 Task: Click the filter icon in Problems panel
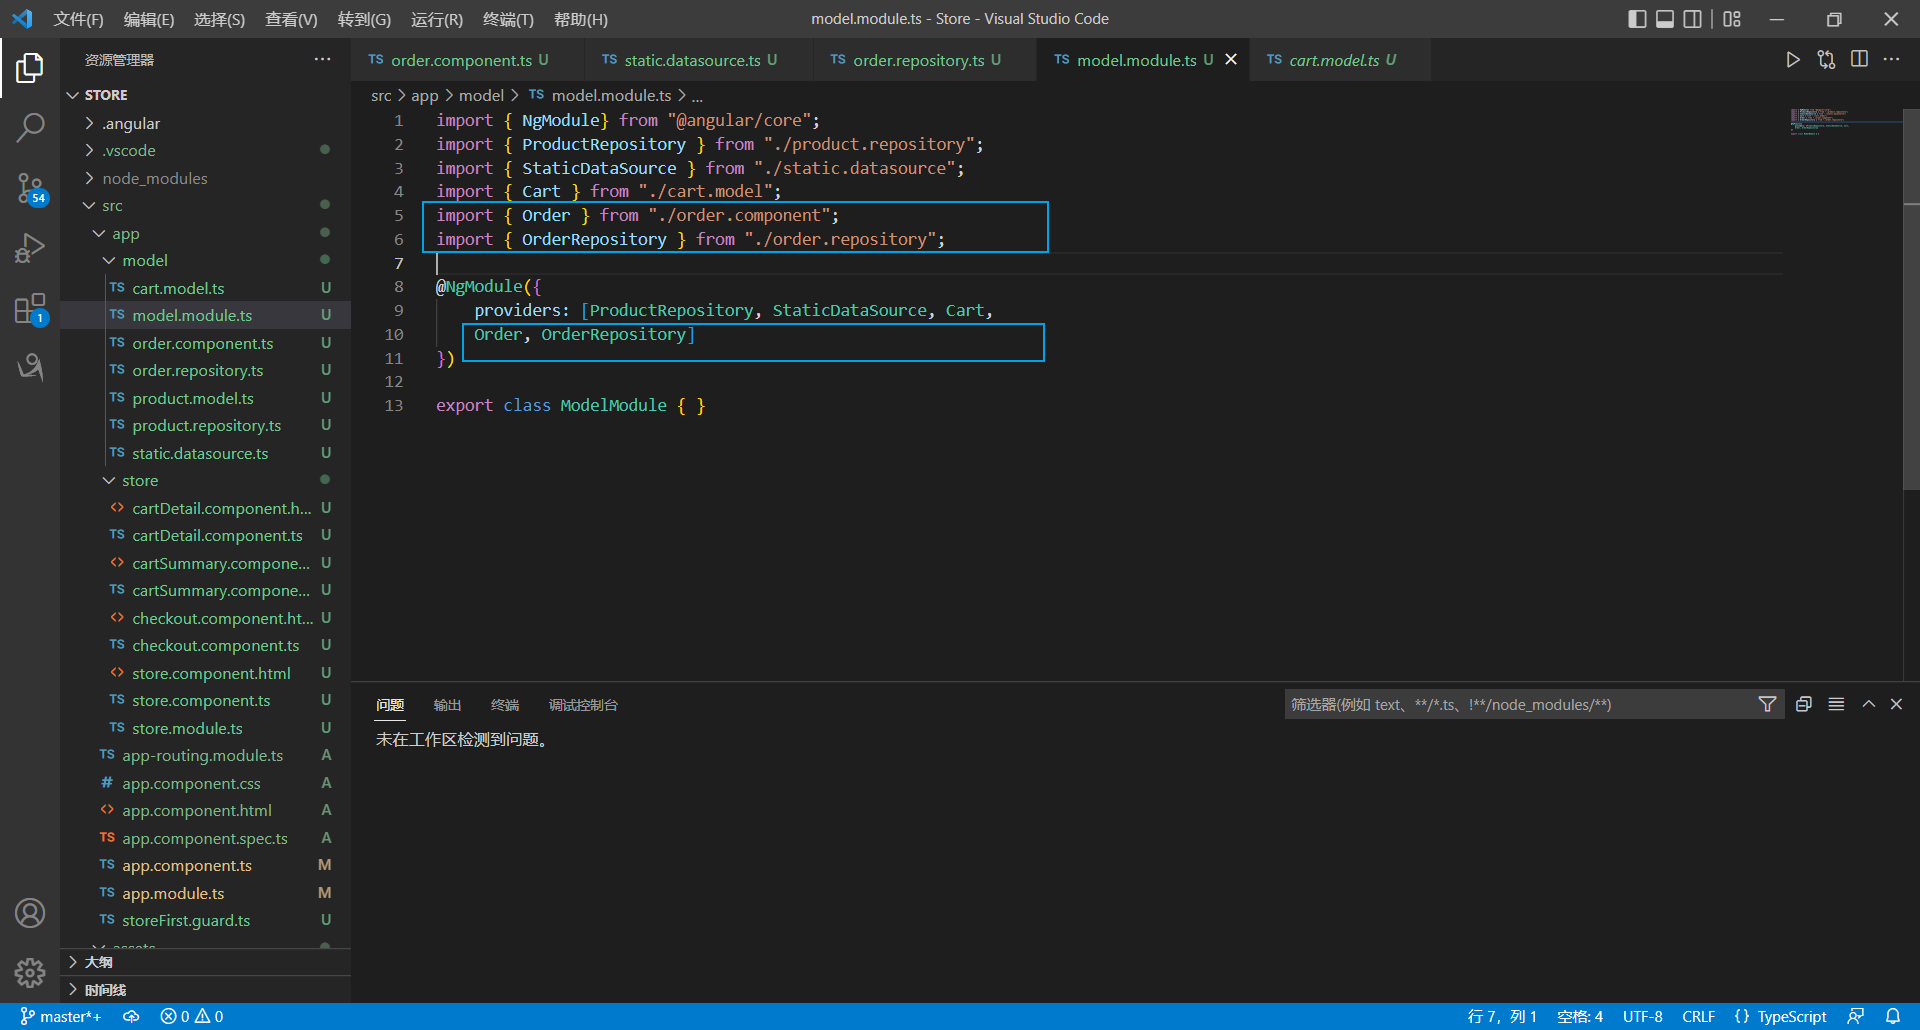click(1767, 705)
